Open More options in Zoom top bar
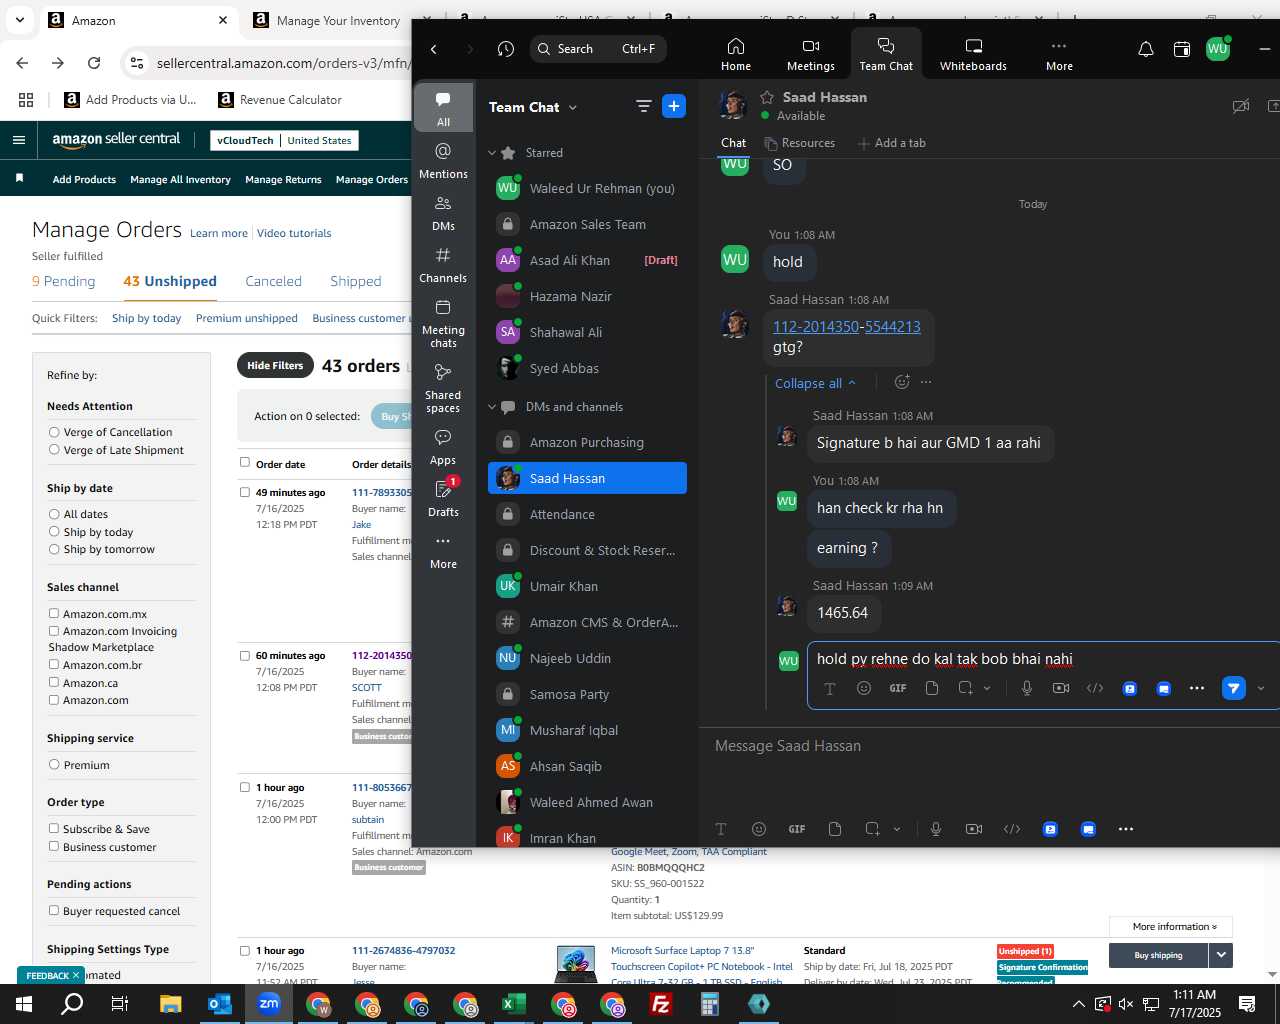The image size is (1280, 1024). tap(1059, 54)
